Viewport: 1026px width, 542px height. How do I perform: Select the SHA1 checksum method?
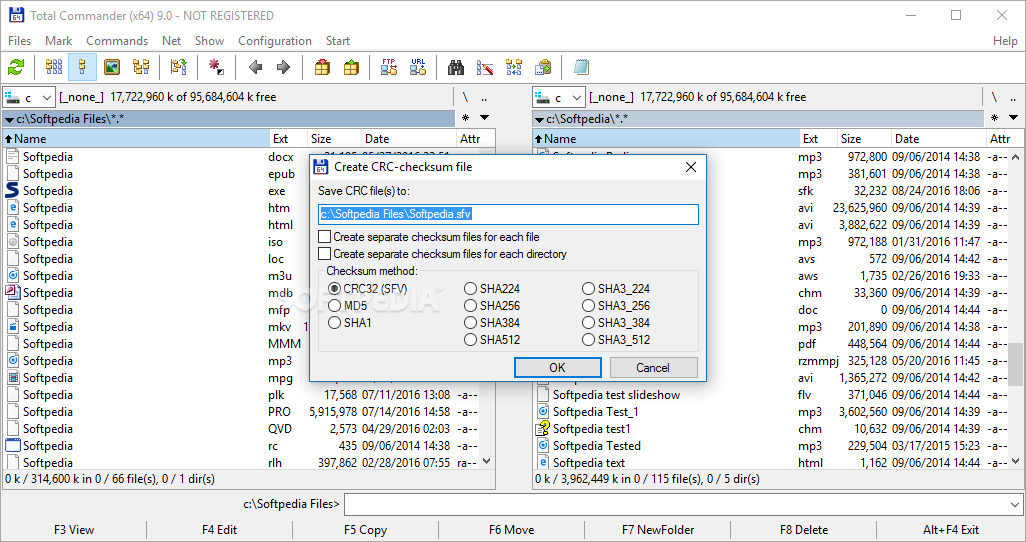[349, 323]
